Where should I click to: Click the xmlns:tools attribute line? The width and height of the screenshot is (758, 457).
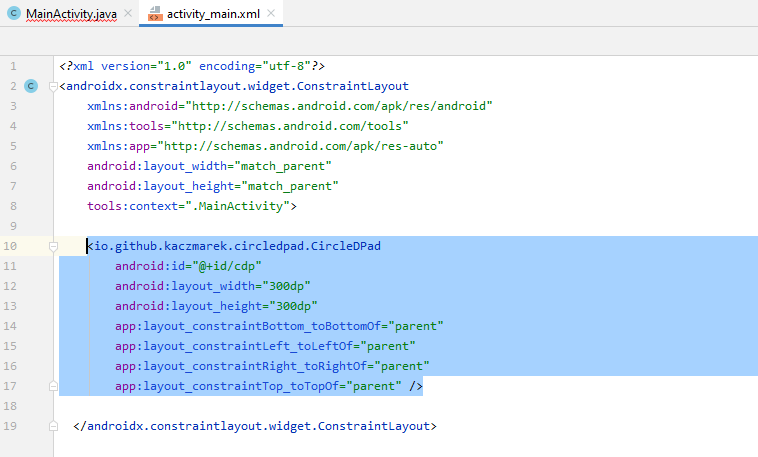(x=248, y=126)
